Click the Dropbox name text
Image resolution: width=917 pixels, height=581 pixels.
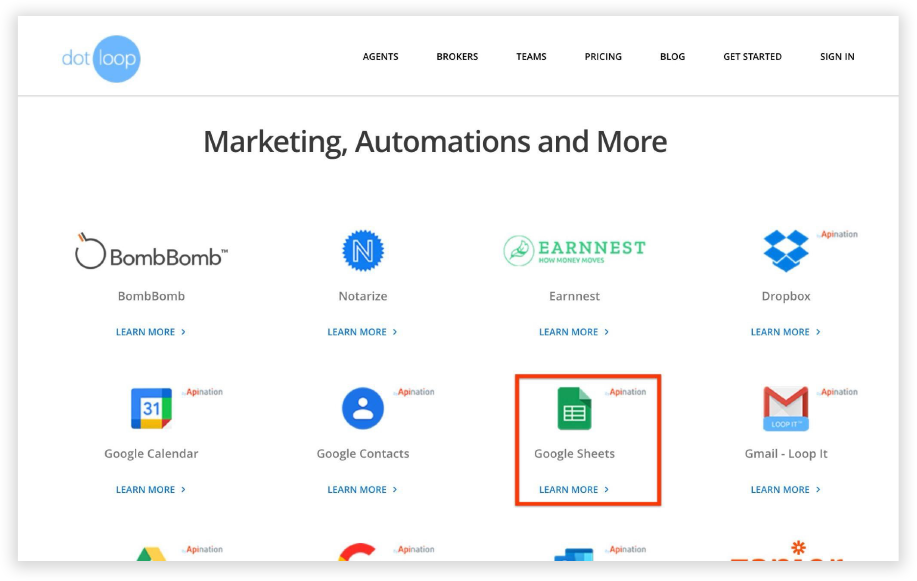pos(786,296)
